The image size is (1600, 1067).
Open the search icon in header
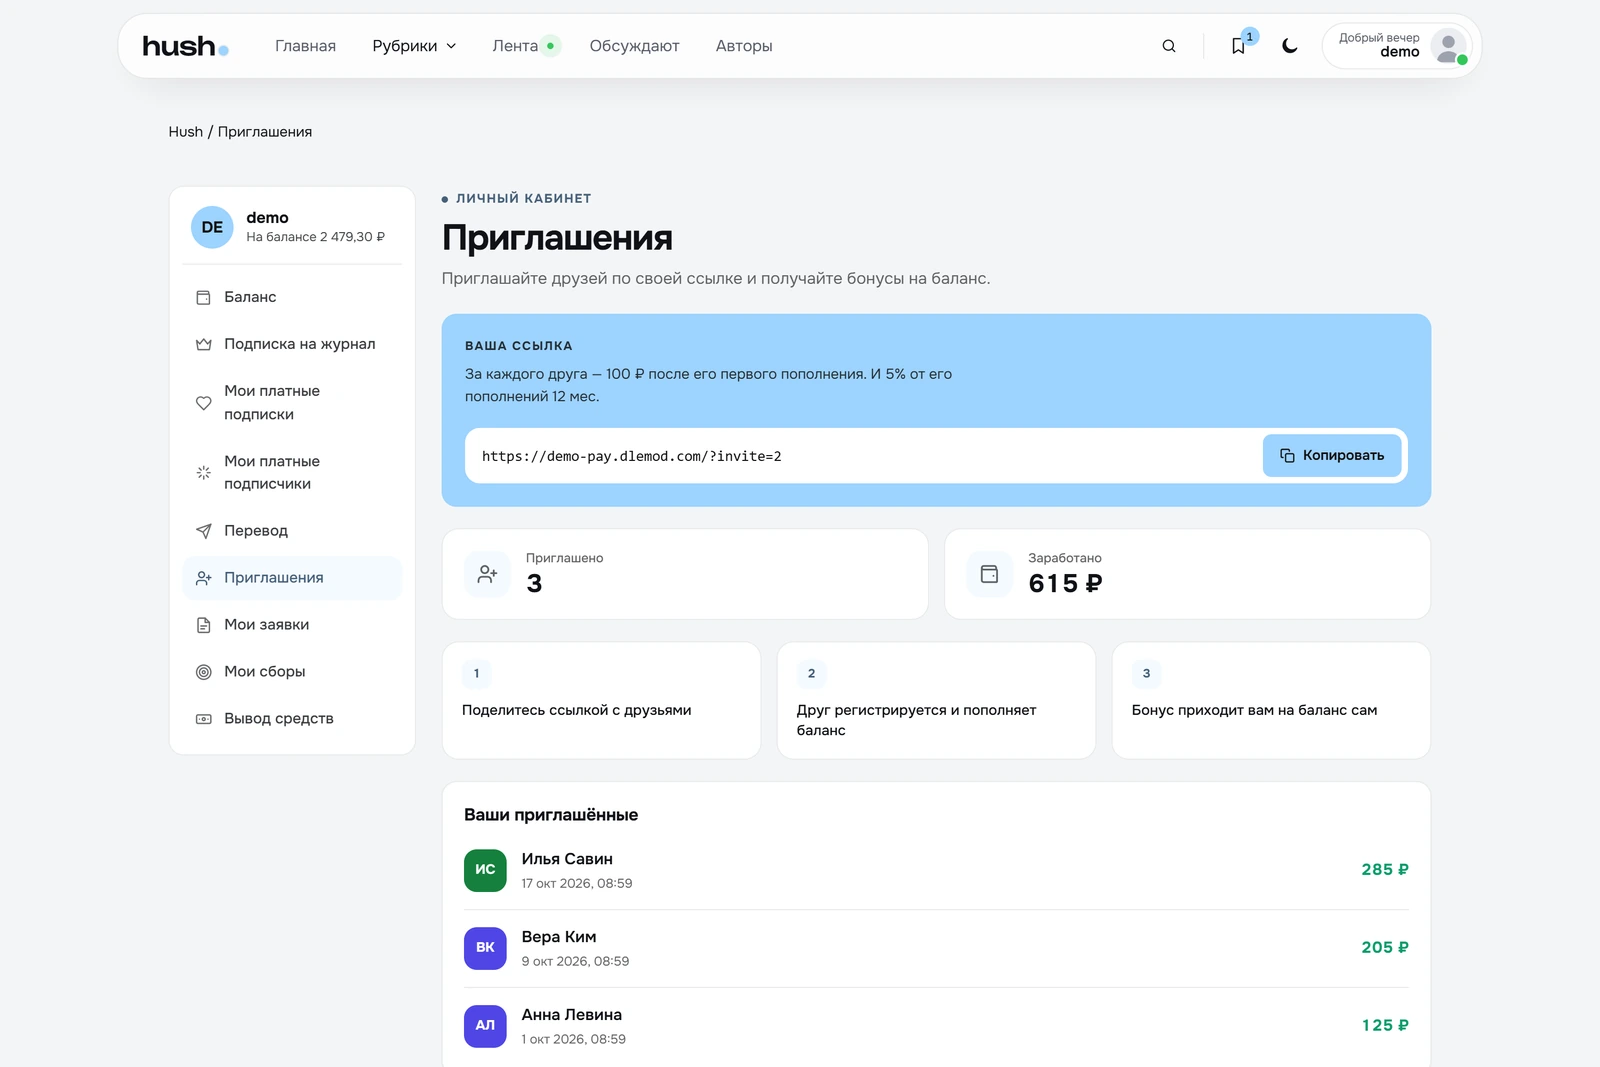[1168, 46]
